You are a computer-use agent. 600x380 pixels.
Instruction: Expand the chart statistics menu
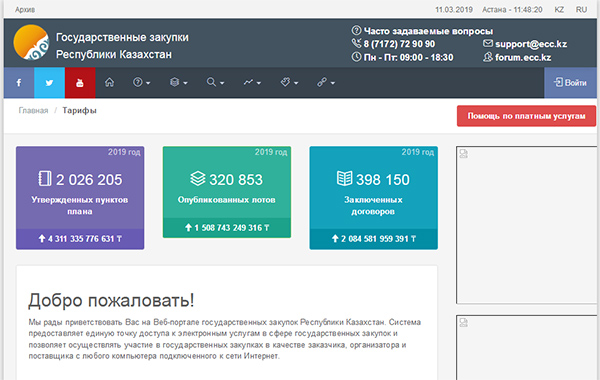(252, 82)
